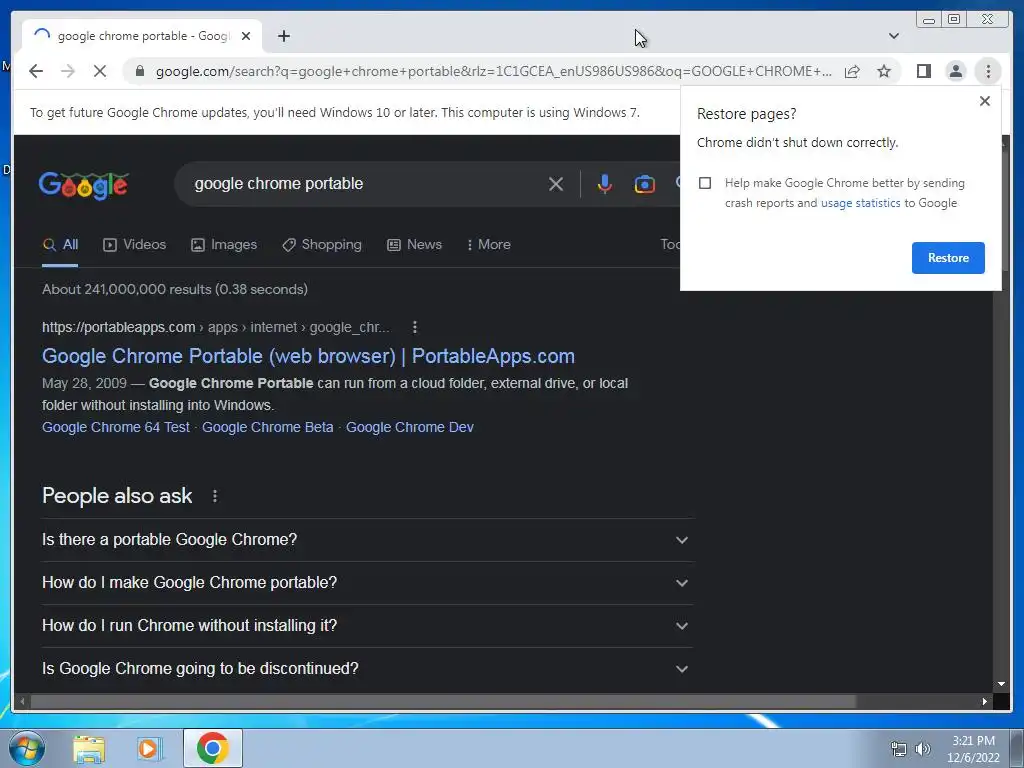This screenshot has width=1024, height=768.
Task: Share this page icon in address bar
Action: pyautogui.click(x=852, y=71)
